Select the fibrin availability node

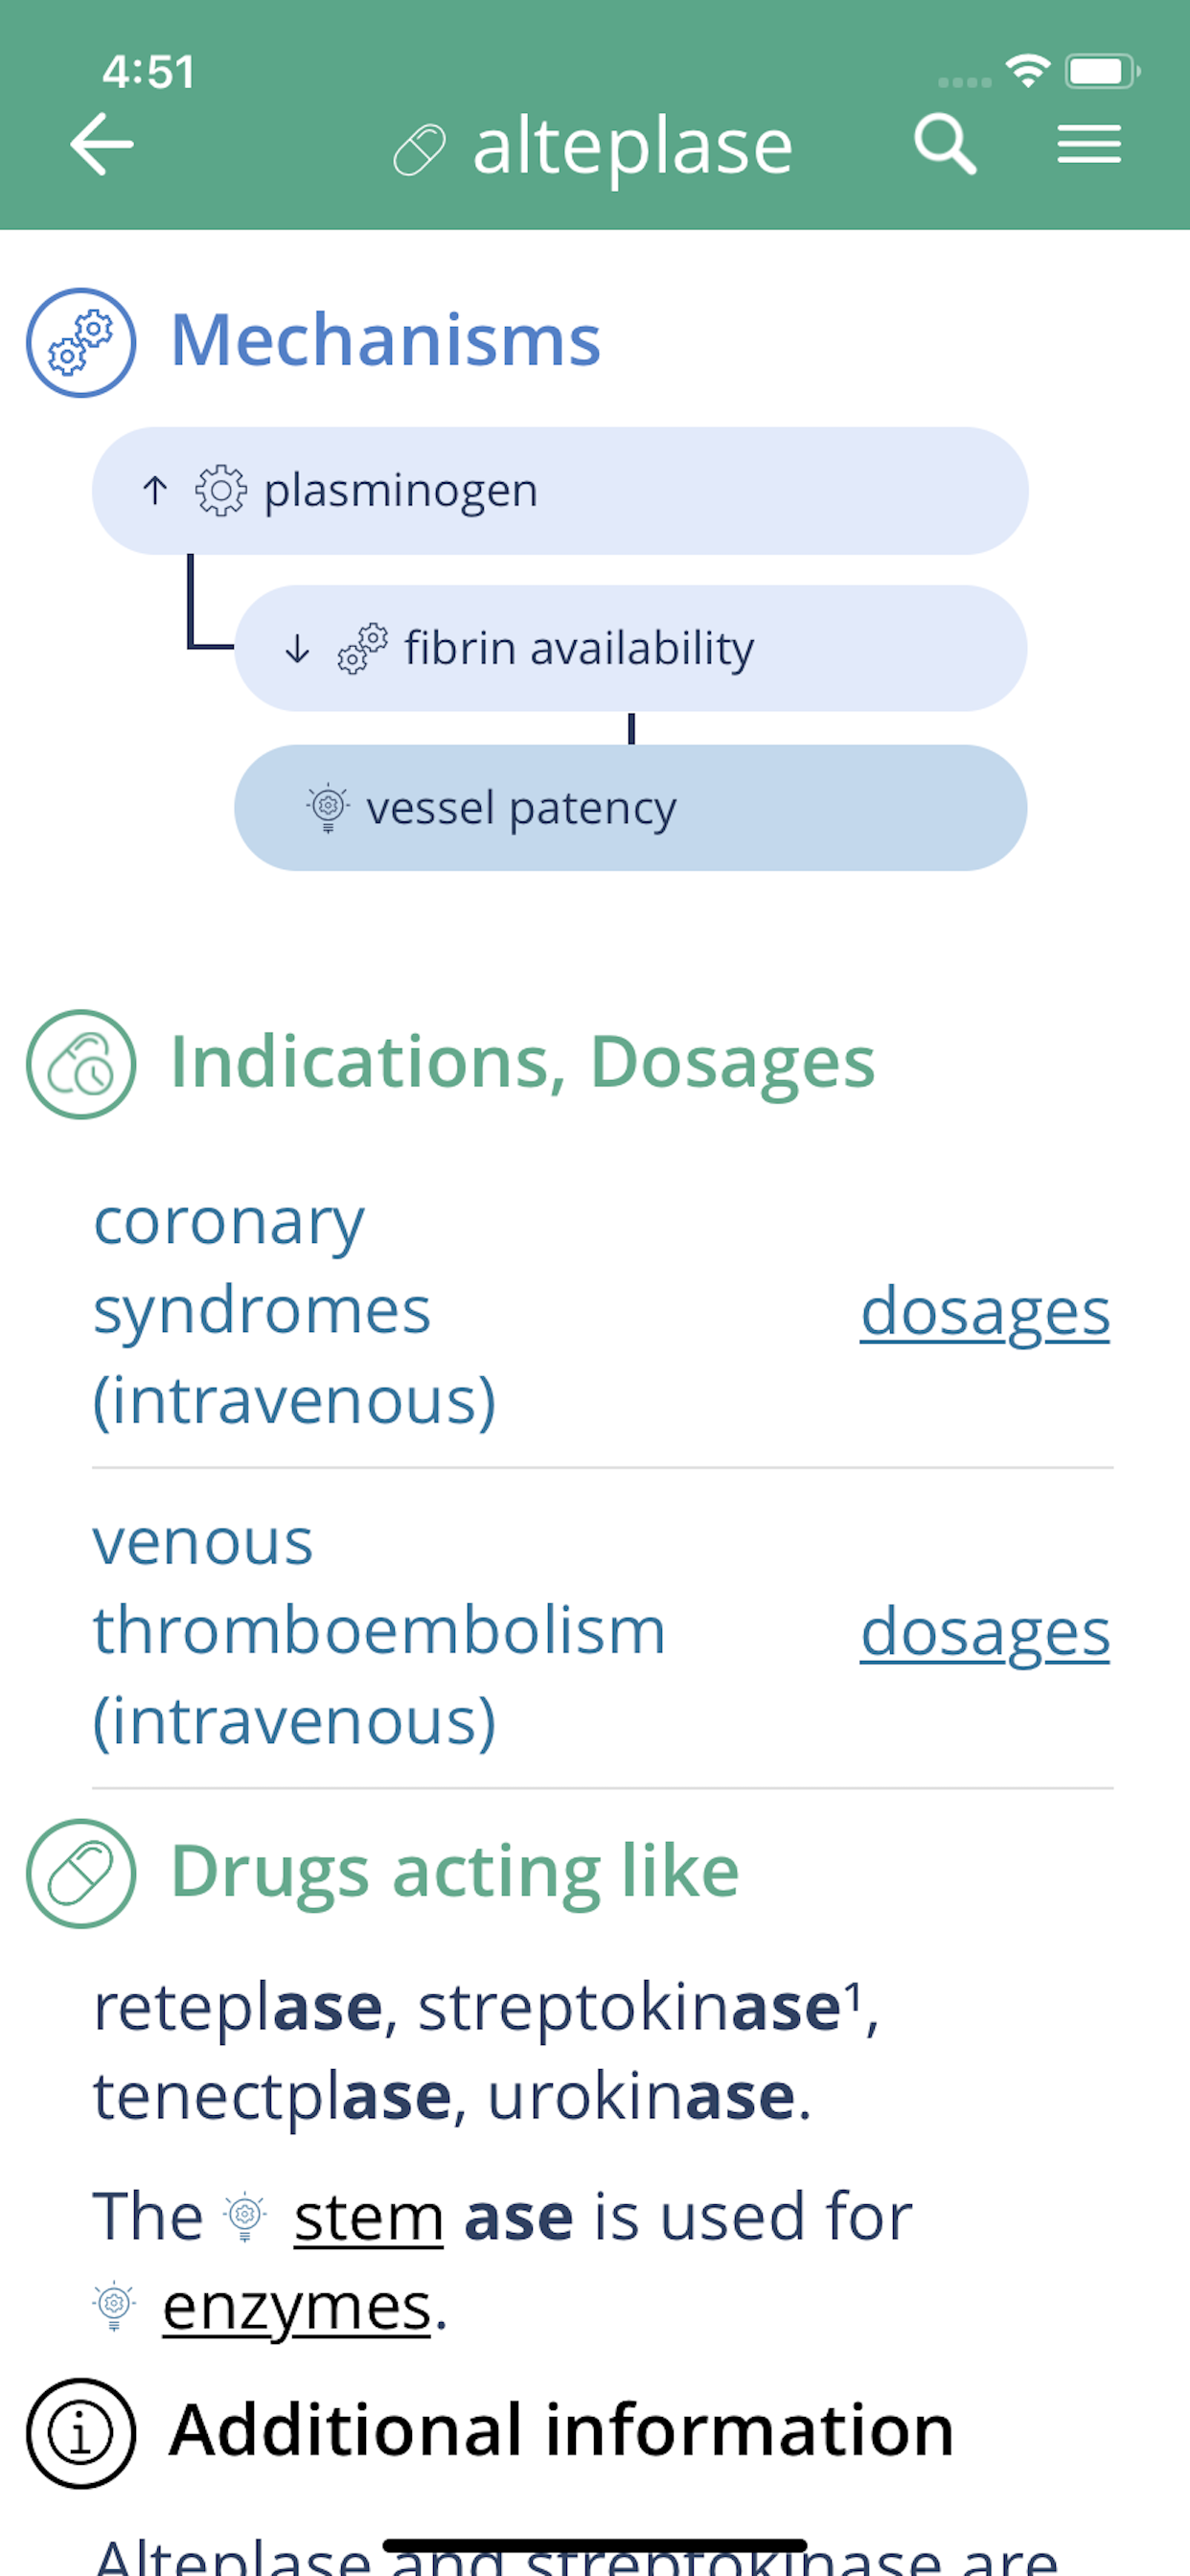[x=630, y=648]
